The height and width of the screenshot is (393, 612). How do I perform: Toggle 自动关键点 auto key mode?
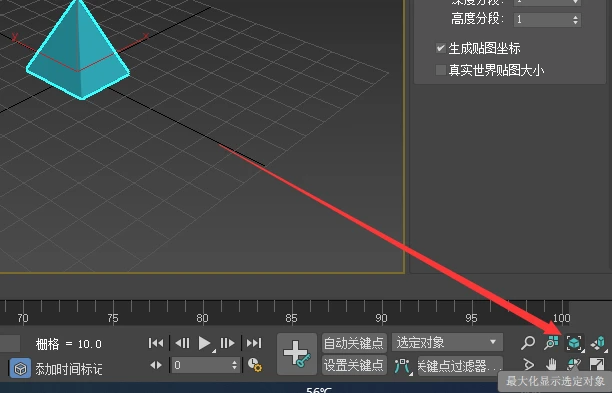pyautogui.click(x=354, y=343)
